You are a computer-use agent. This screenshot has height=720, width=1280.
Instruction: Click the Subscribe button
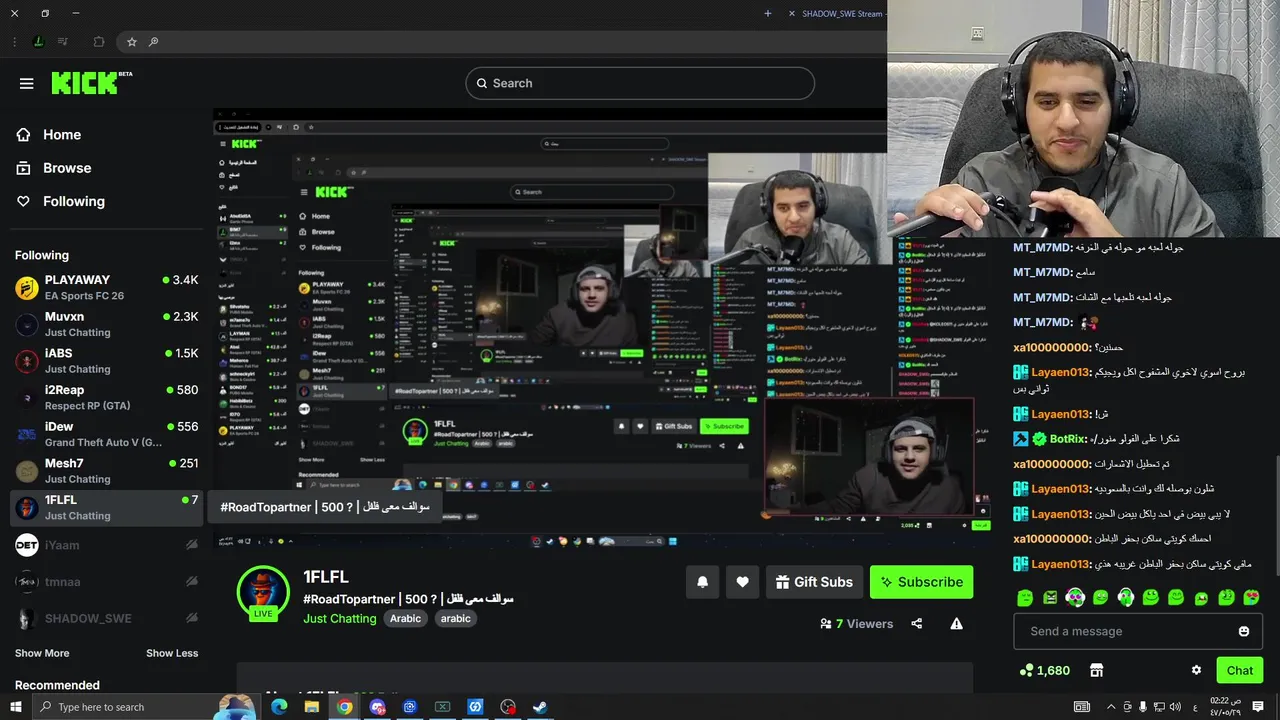pyautogui.click(x=921, y=582)
